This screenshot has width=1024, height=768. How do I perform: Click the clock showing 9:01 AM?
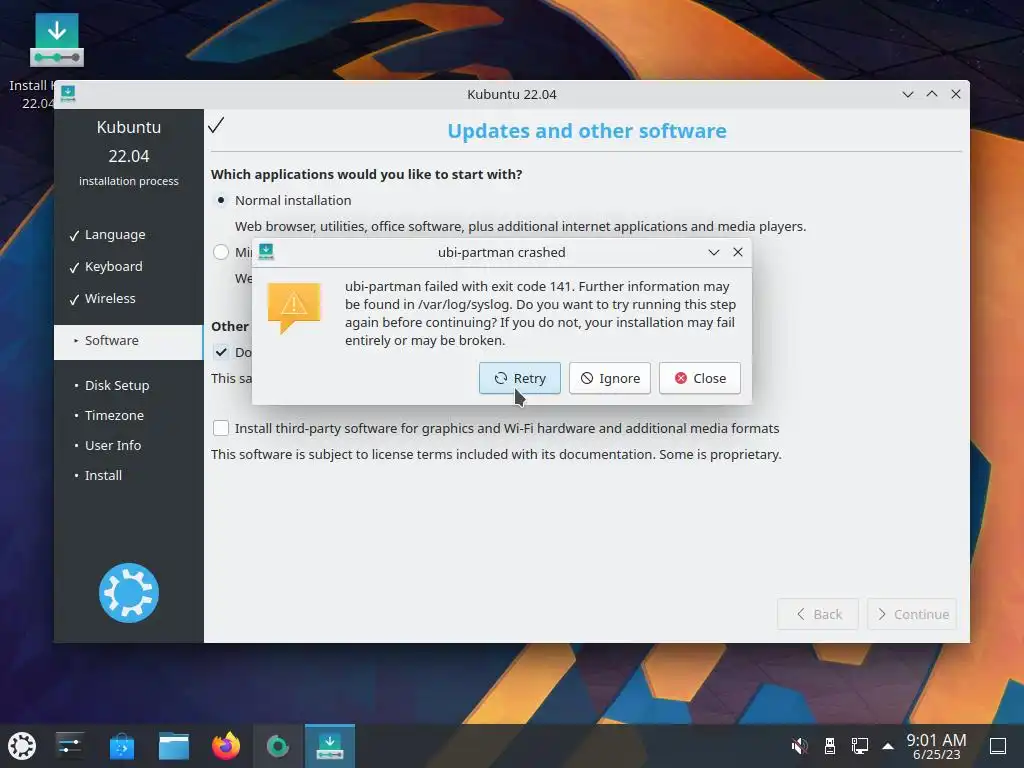click(936, 746)
